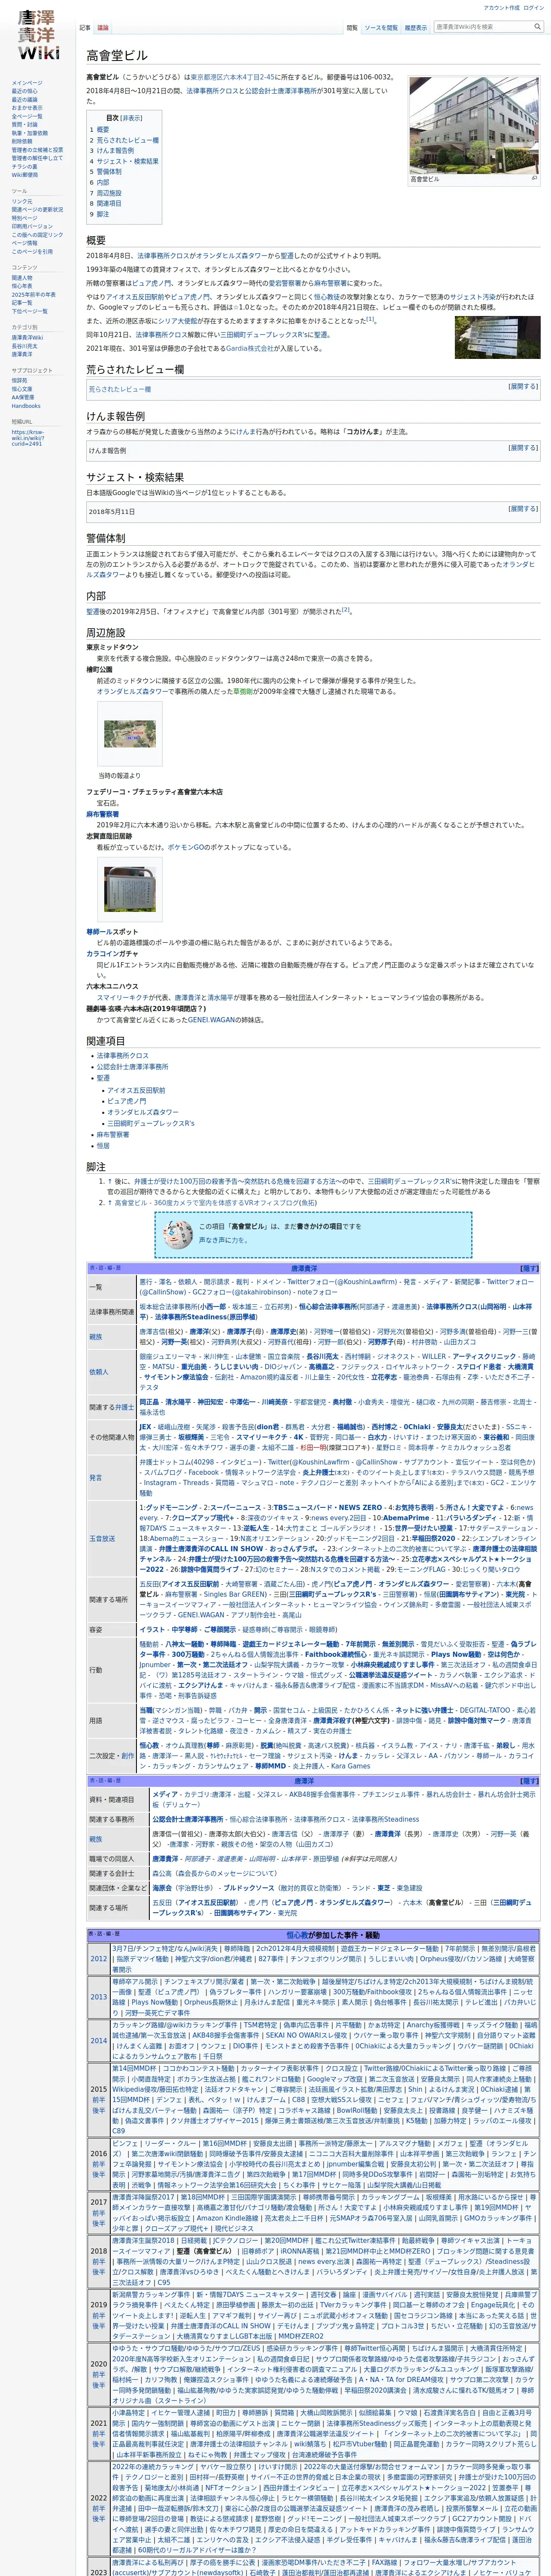This screenshot has height=2576, width=551.
Task: Open the short URL krsw-wiki.in curid=2491
Action: [x=28, y=438]
